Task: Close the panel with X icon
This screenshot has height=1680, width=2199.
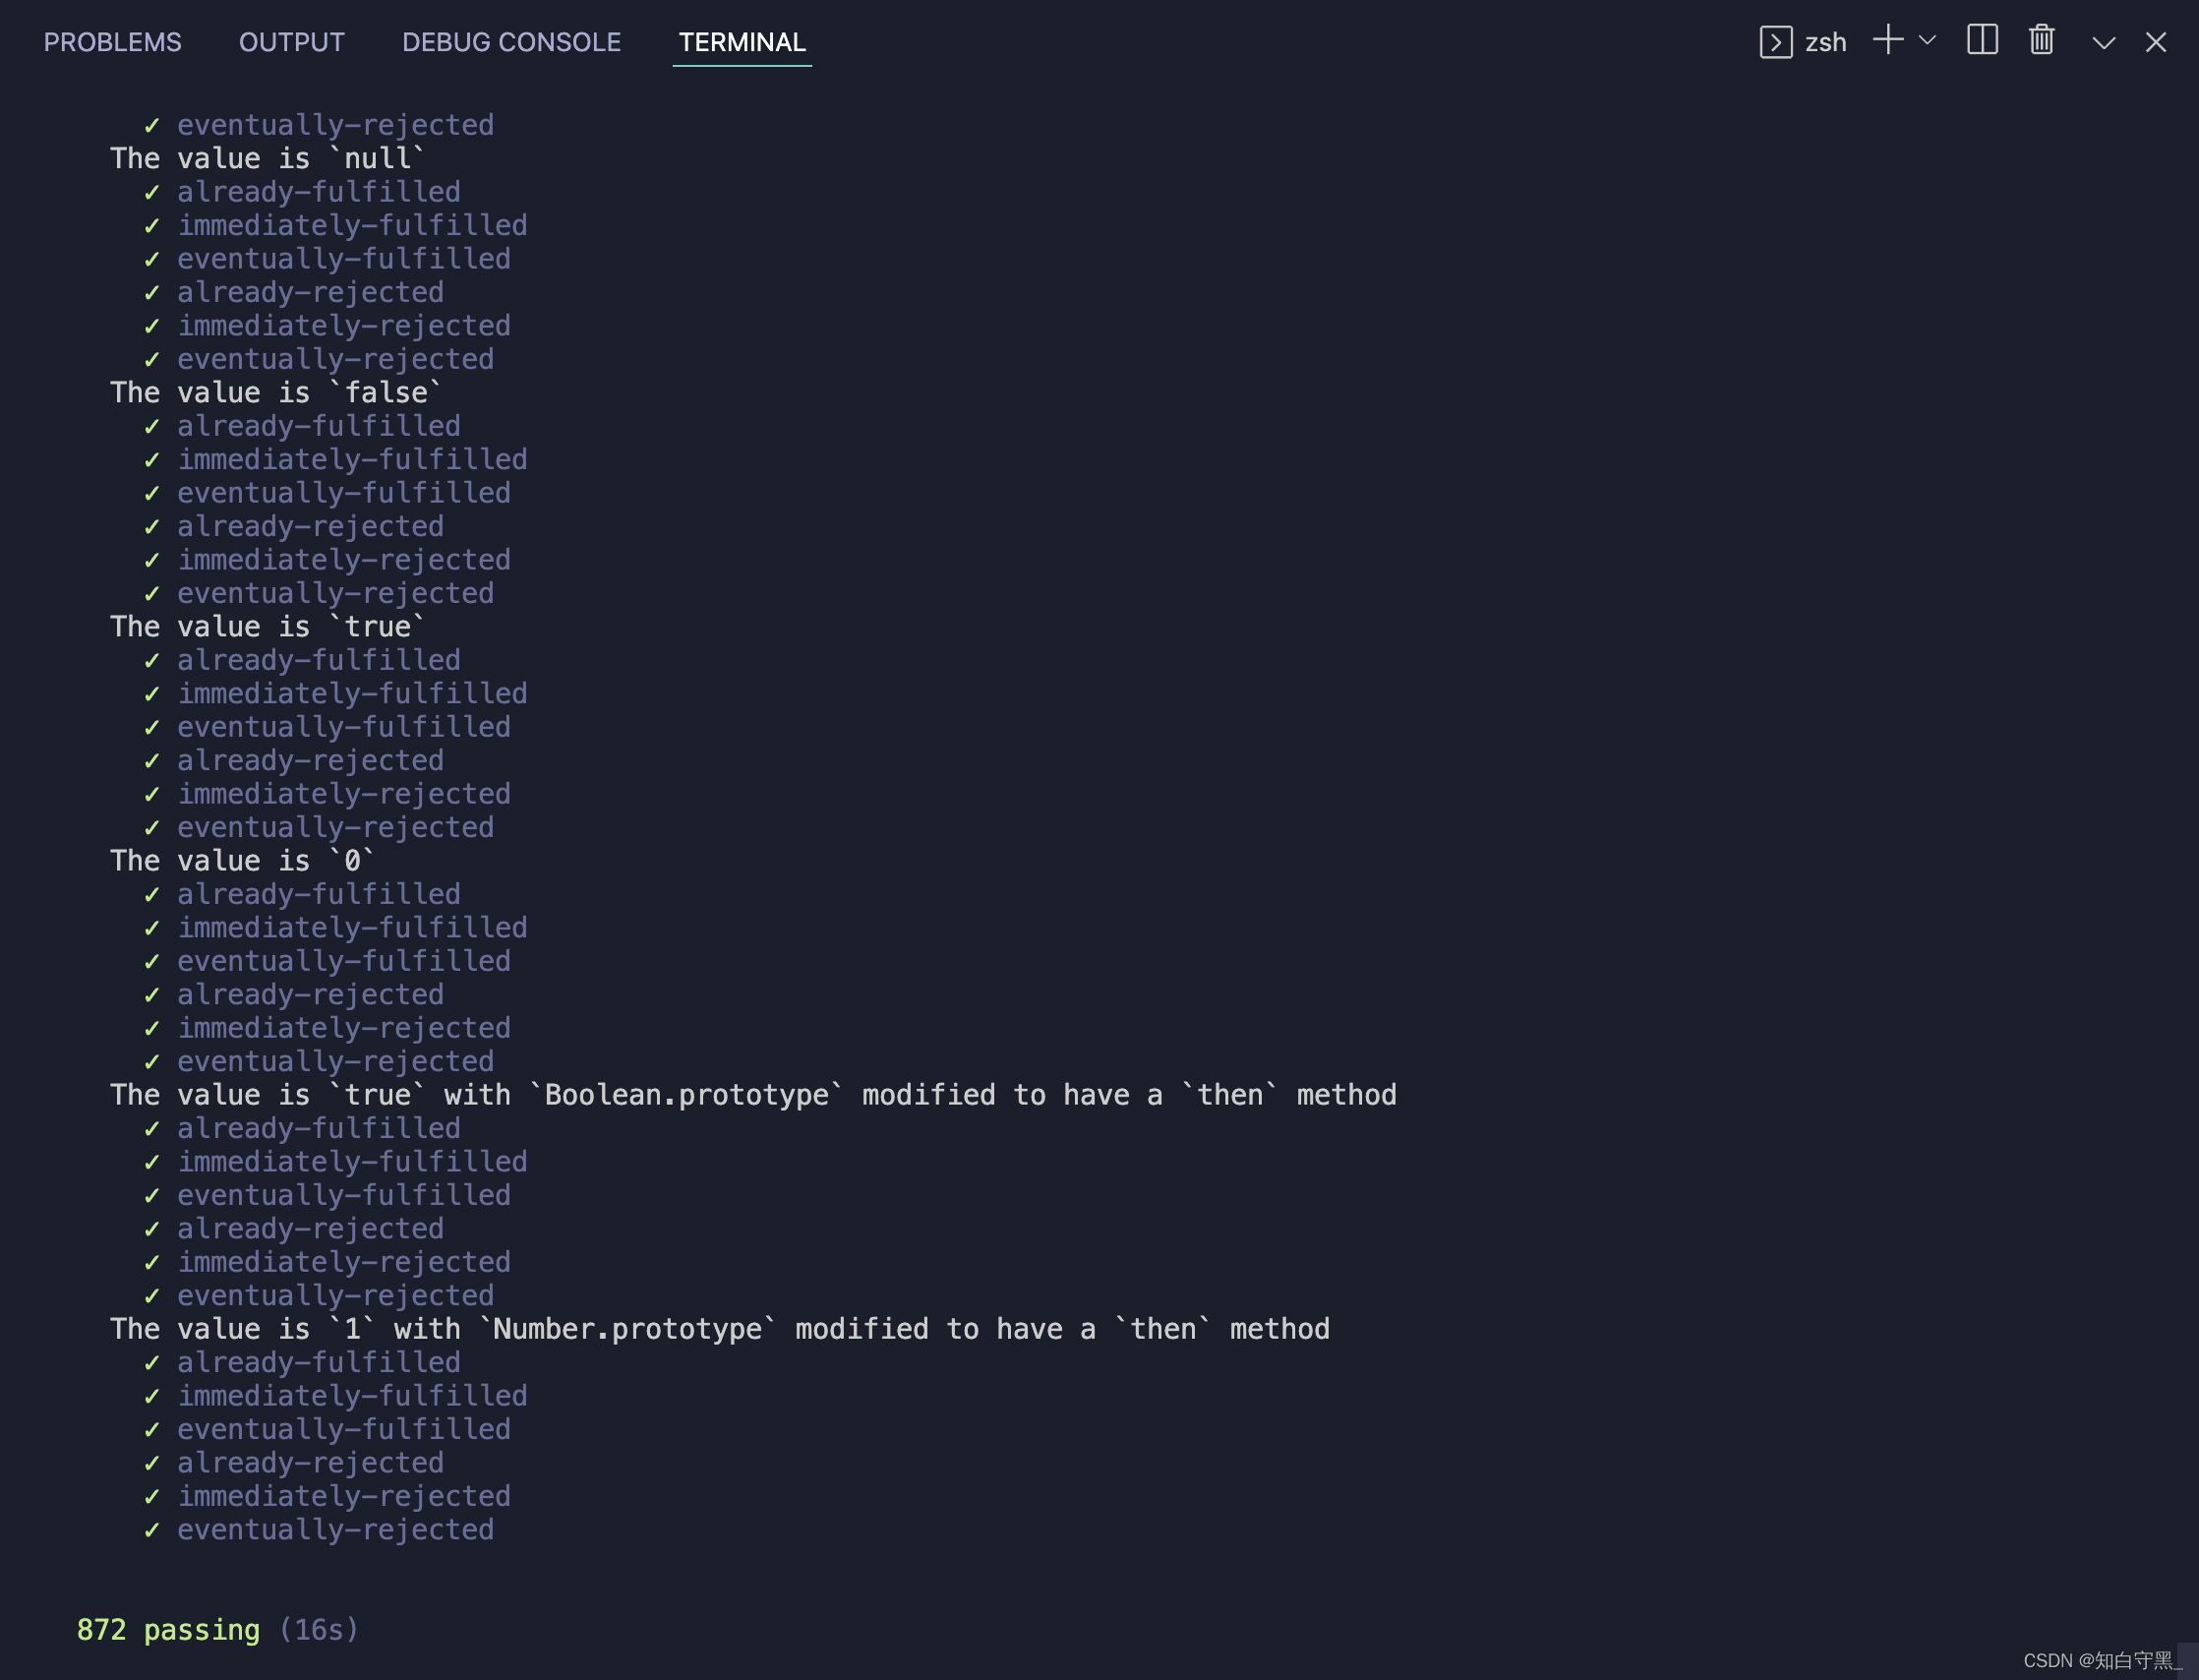Action: (2155, 42)
